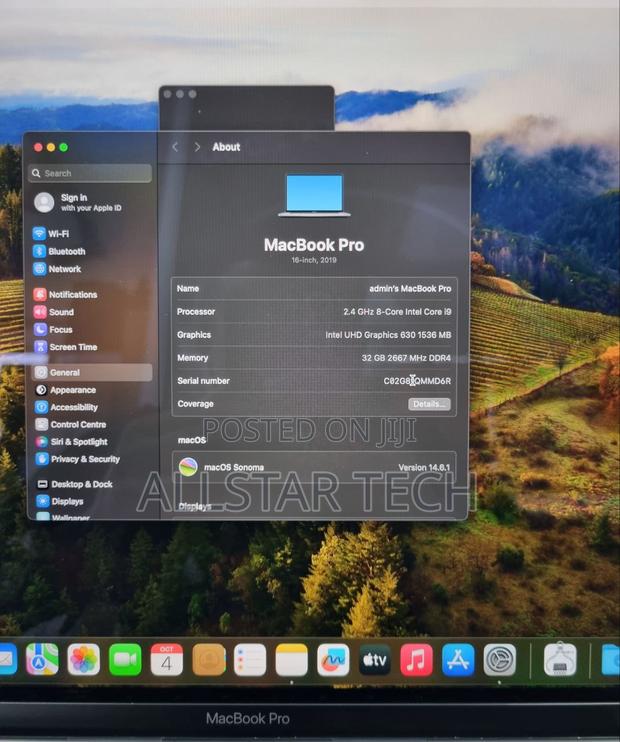Viewport: 620px width, 742px height.
Task: Open Calendar from the Dock
Action: 167,659
